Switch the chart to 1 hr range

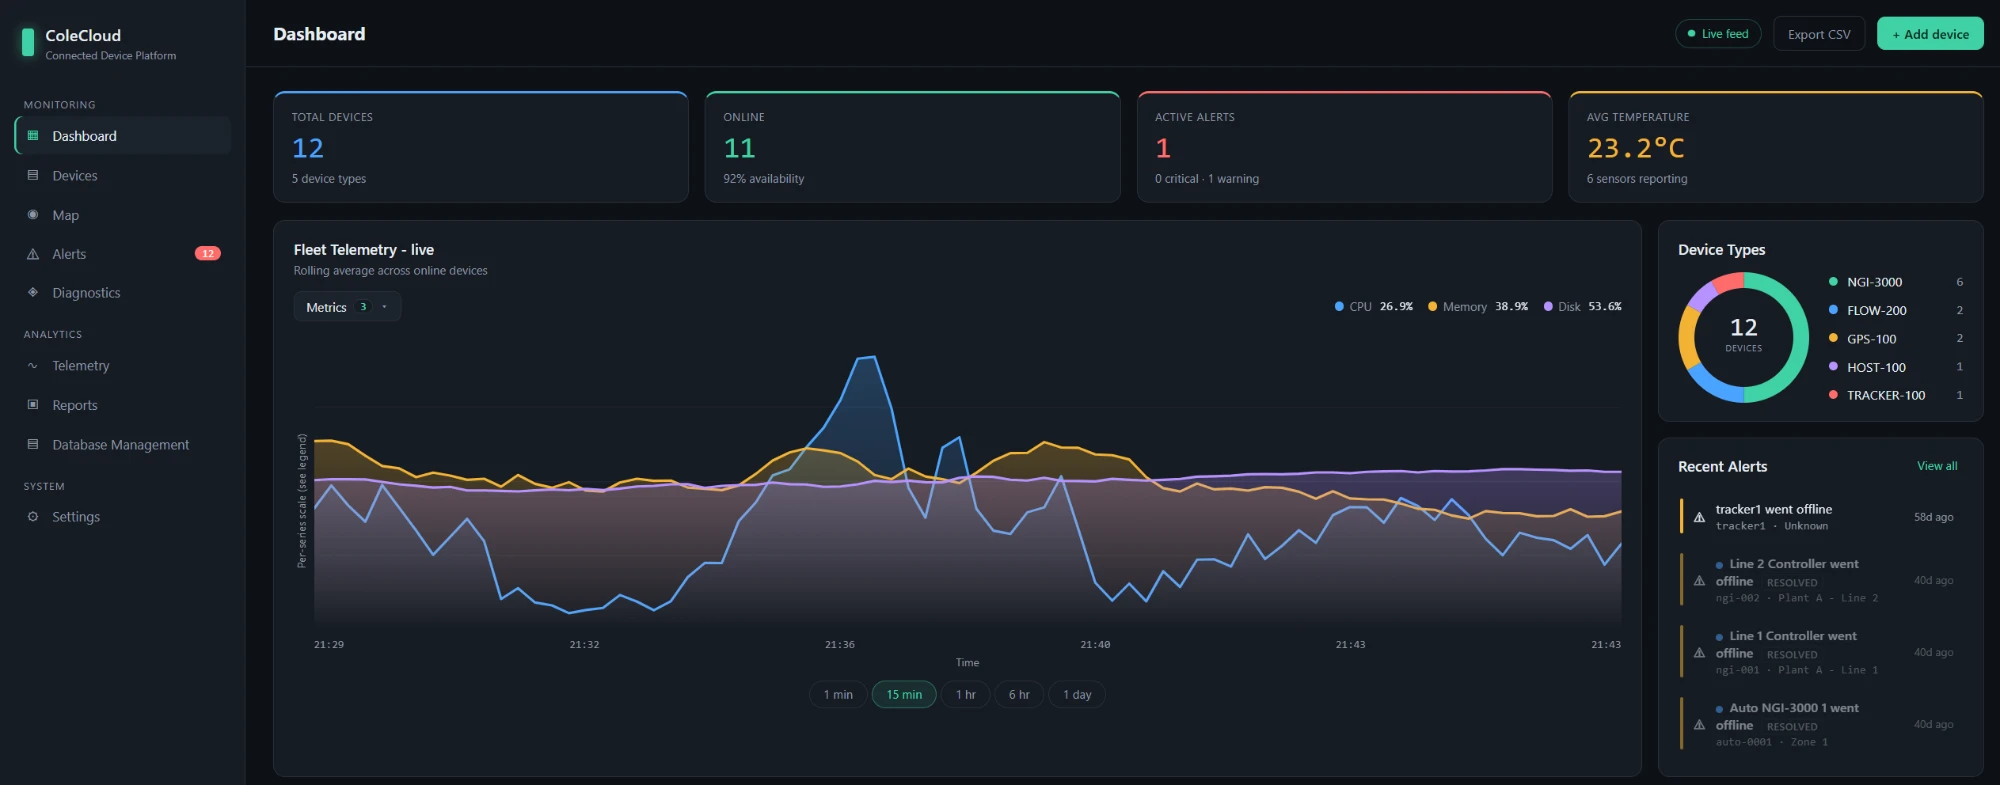[x=965, y=695]
